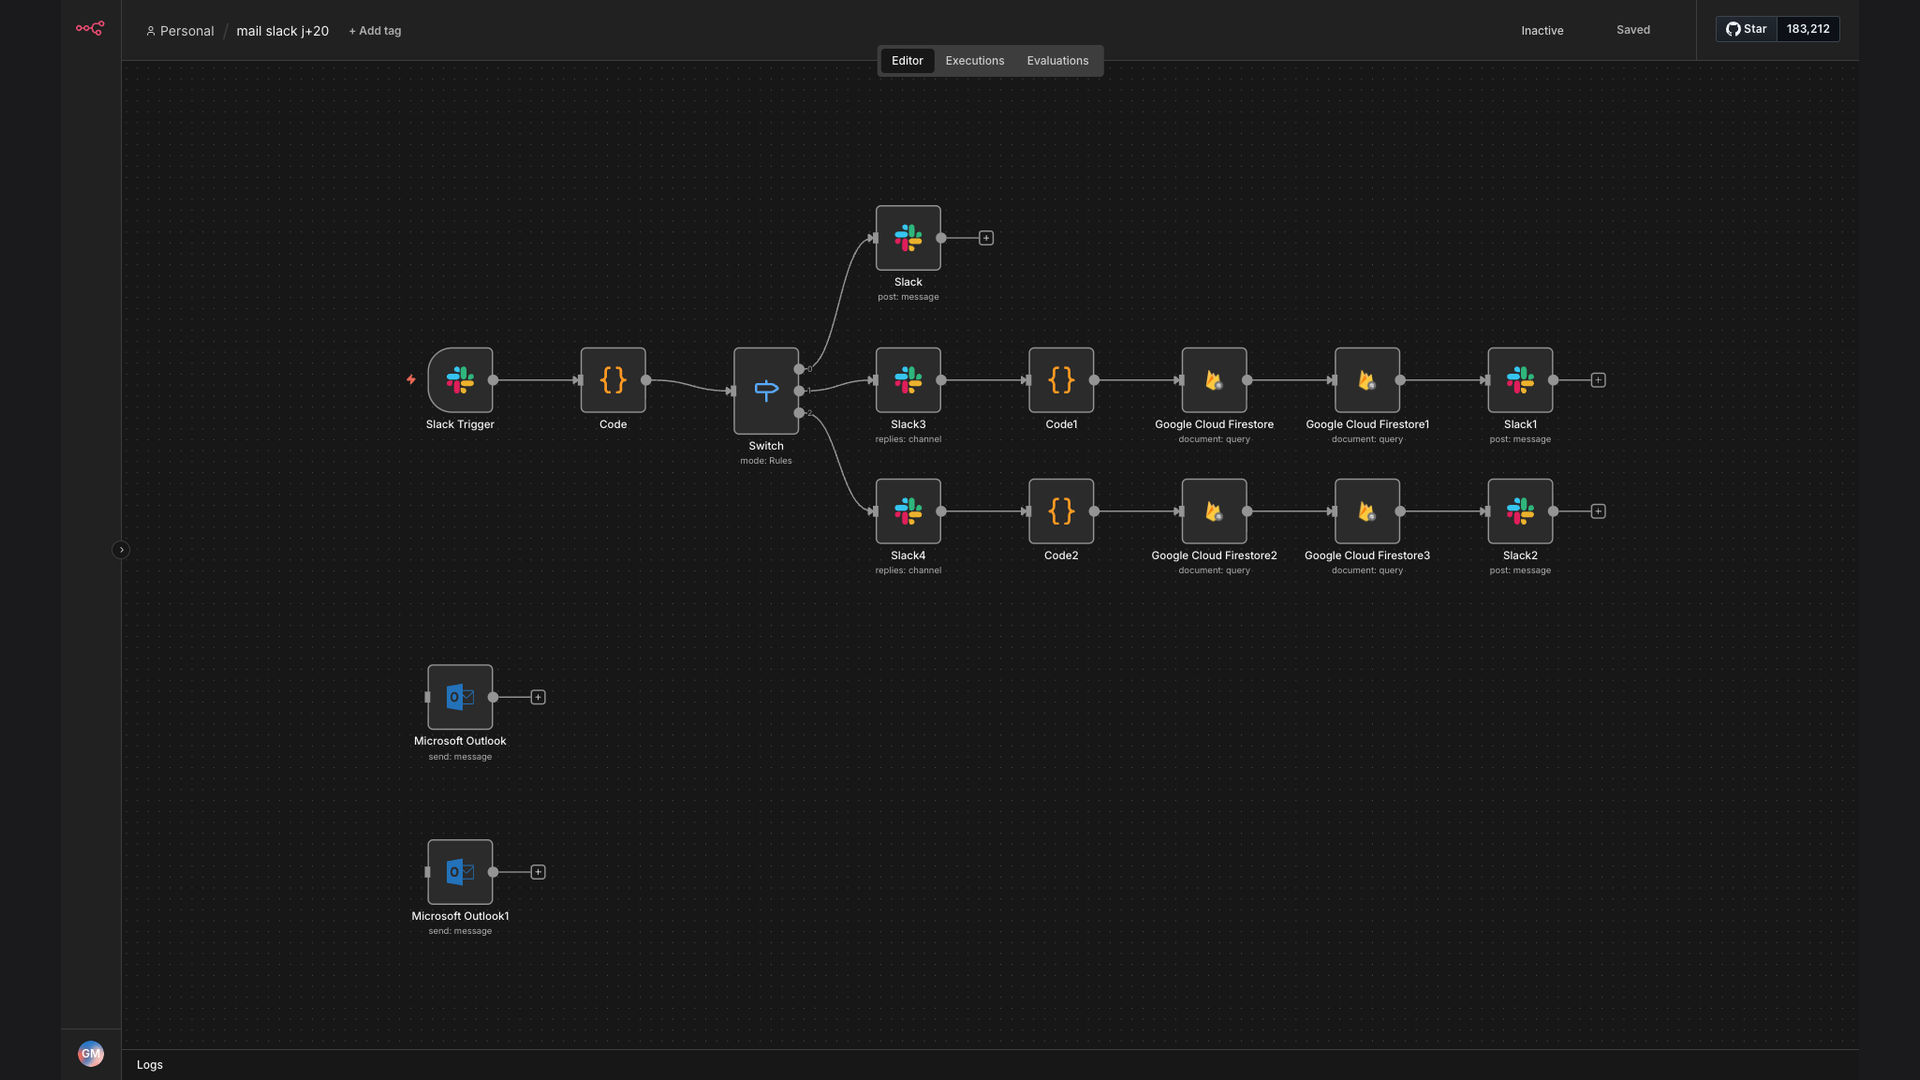Select the Slack post message node
Viewport: 1920px width, 1080px height.
(x=908, y=238)
